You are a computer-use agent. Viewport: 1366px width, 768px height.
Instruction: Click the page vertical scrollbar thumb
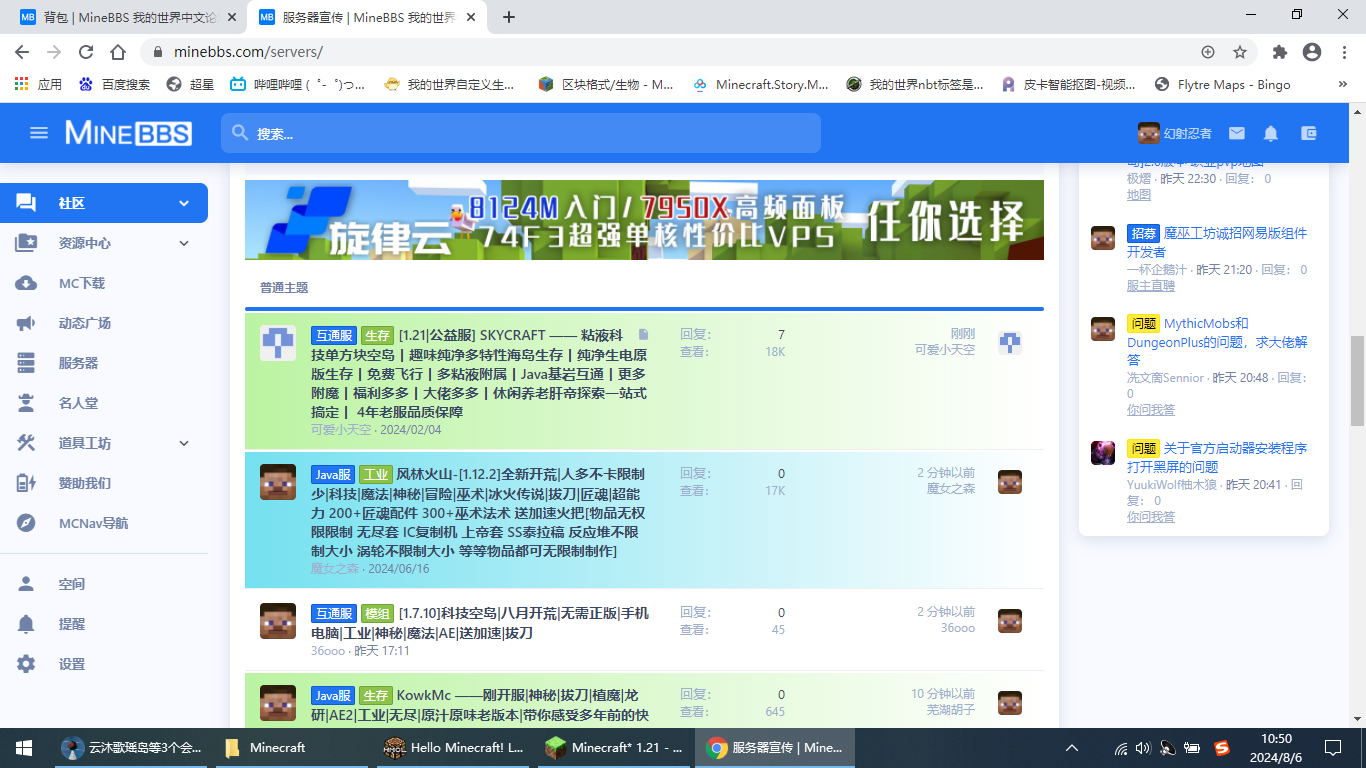[x=1357, y=381]
